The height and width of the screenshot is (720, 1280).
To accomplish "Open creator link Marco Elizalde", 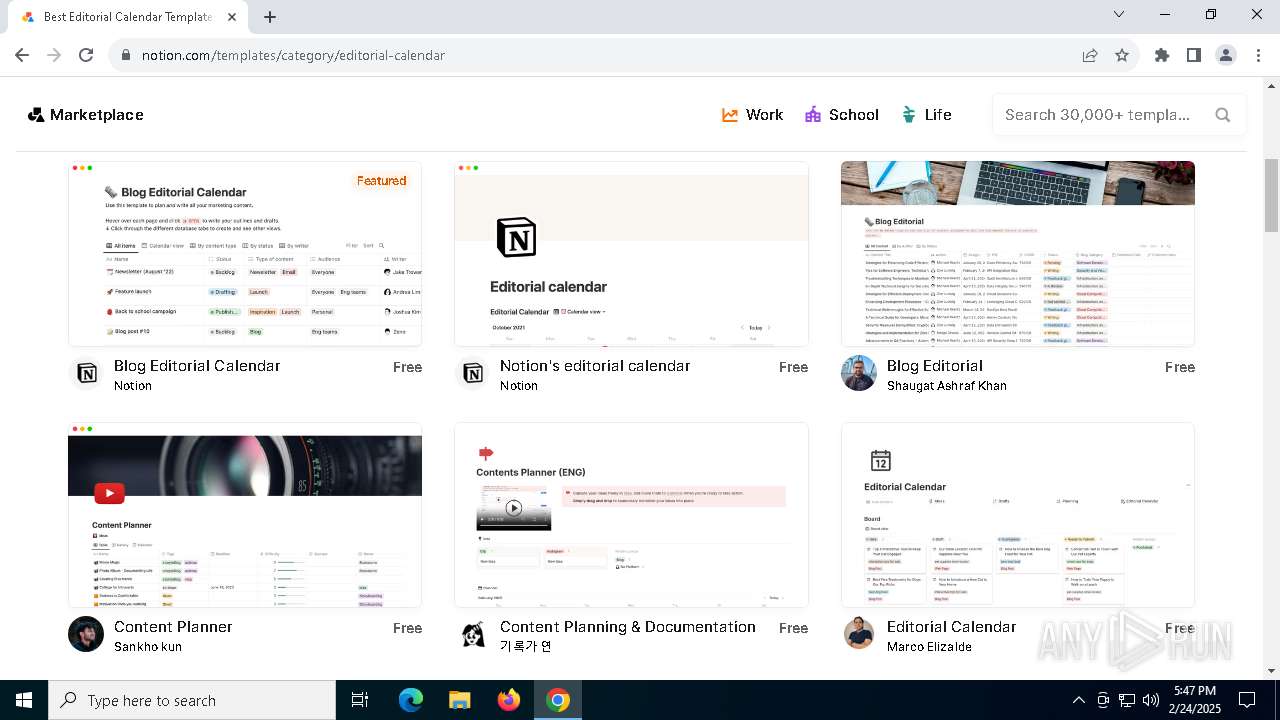I will (929, 647).
